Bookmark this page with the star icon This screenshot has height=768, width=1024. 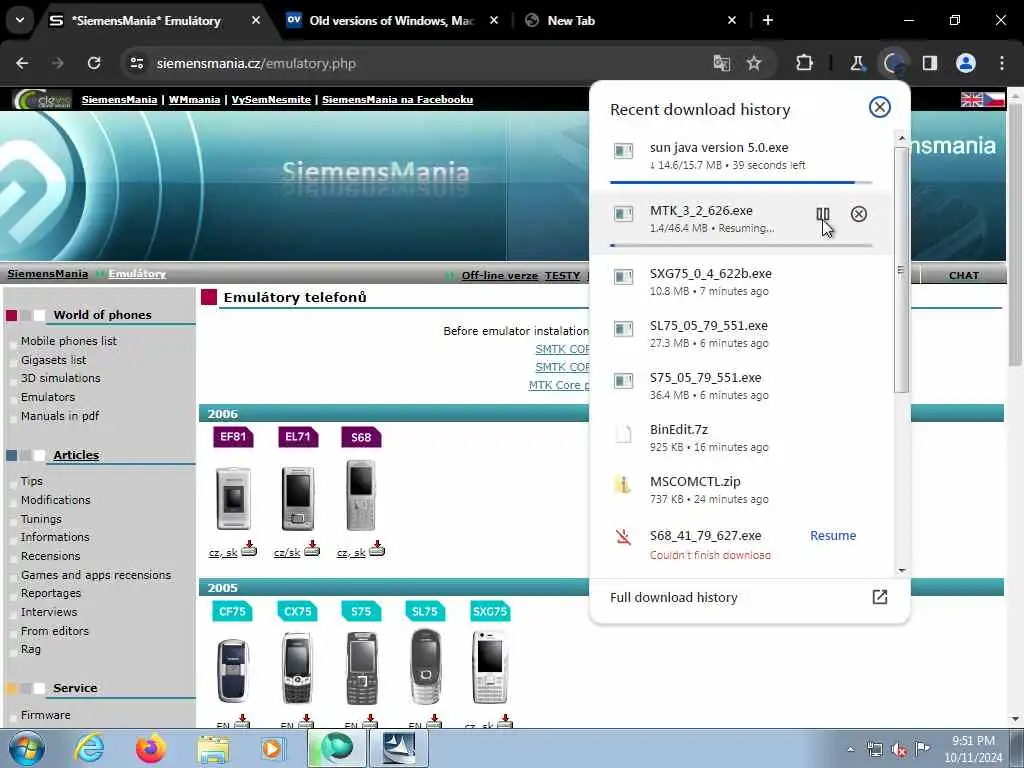(x=754, y=63)
